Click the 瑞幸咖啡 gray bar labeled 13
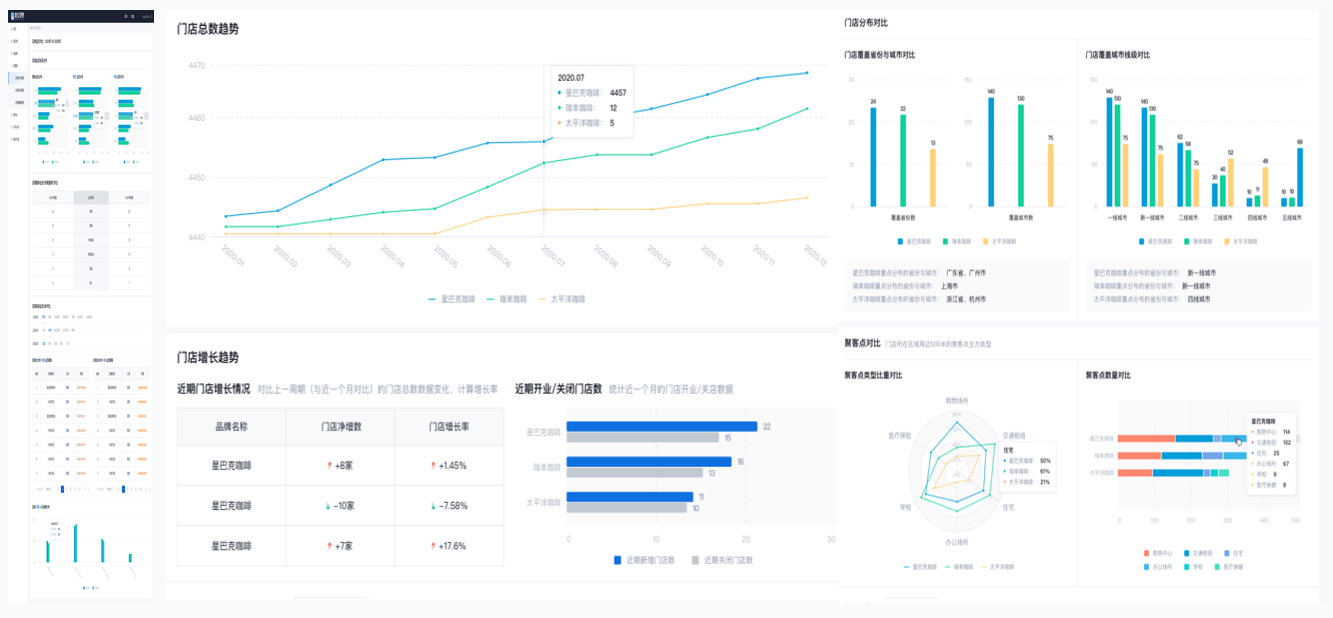Viewport: 1333px width, 618px height. point(634,474)
